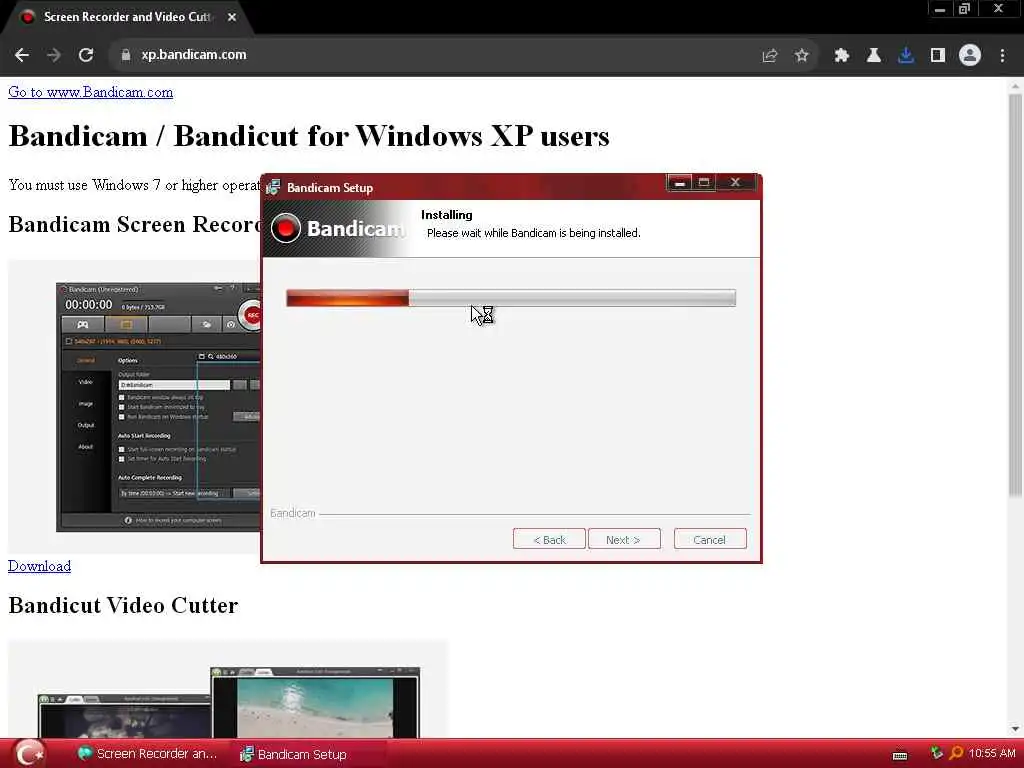
Task: Click the scrollbar down arrow
Action: (x=1015, y=728)
